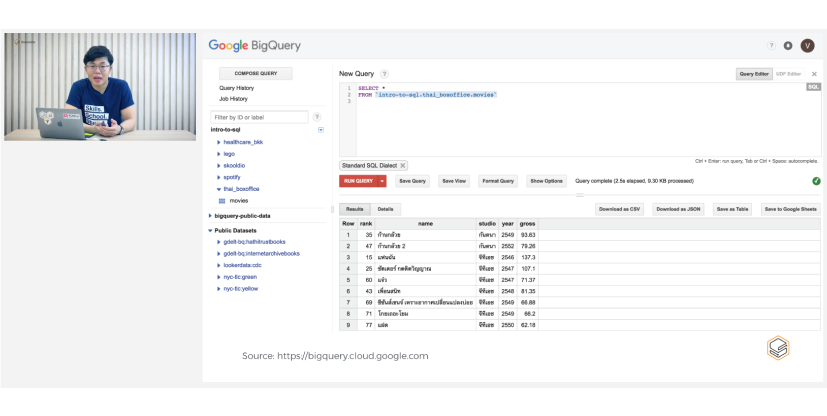Click Save as Table button
The height and width of the screenshot is (416, 827).
click(x=732, y=209)
